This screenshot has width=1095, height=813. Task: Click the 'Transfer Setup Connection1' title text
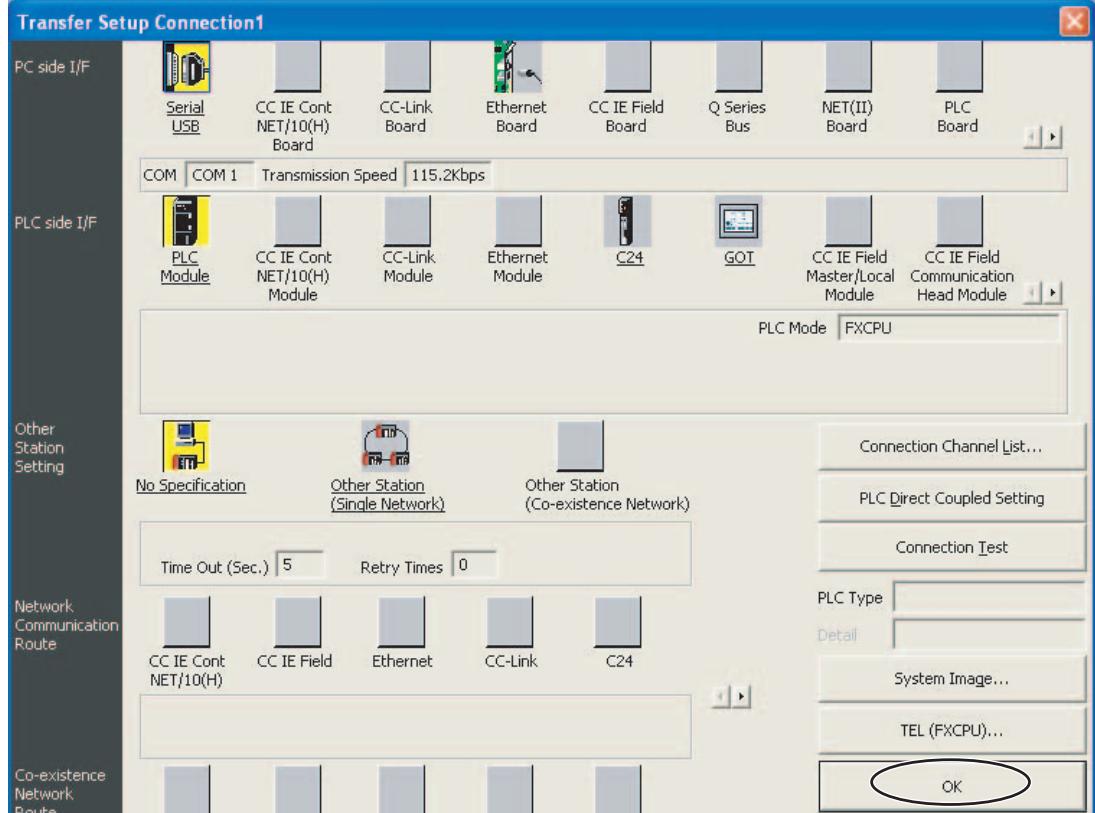[x=141, y=22]
